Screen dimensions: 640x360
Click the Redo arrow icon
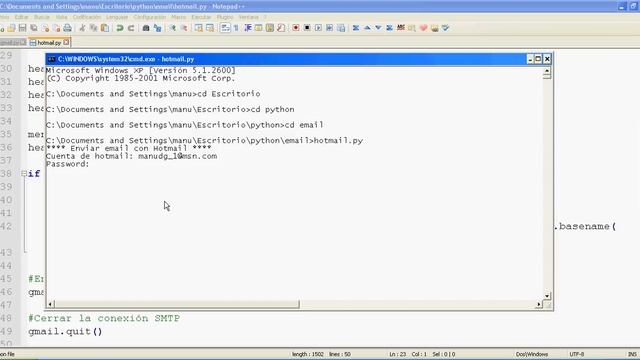tap(131, 28)
